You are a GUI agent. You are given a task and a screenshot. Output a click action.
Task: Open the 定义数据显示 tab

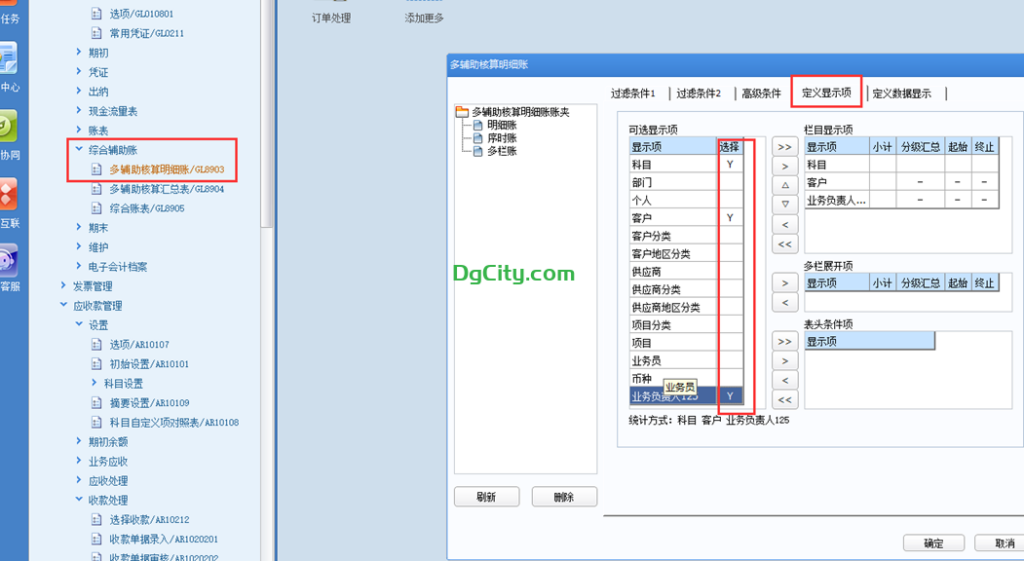pos(902,94)
